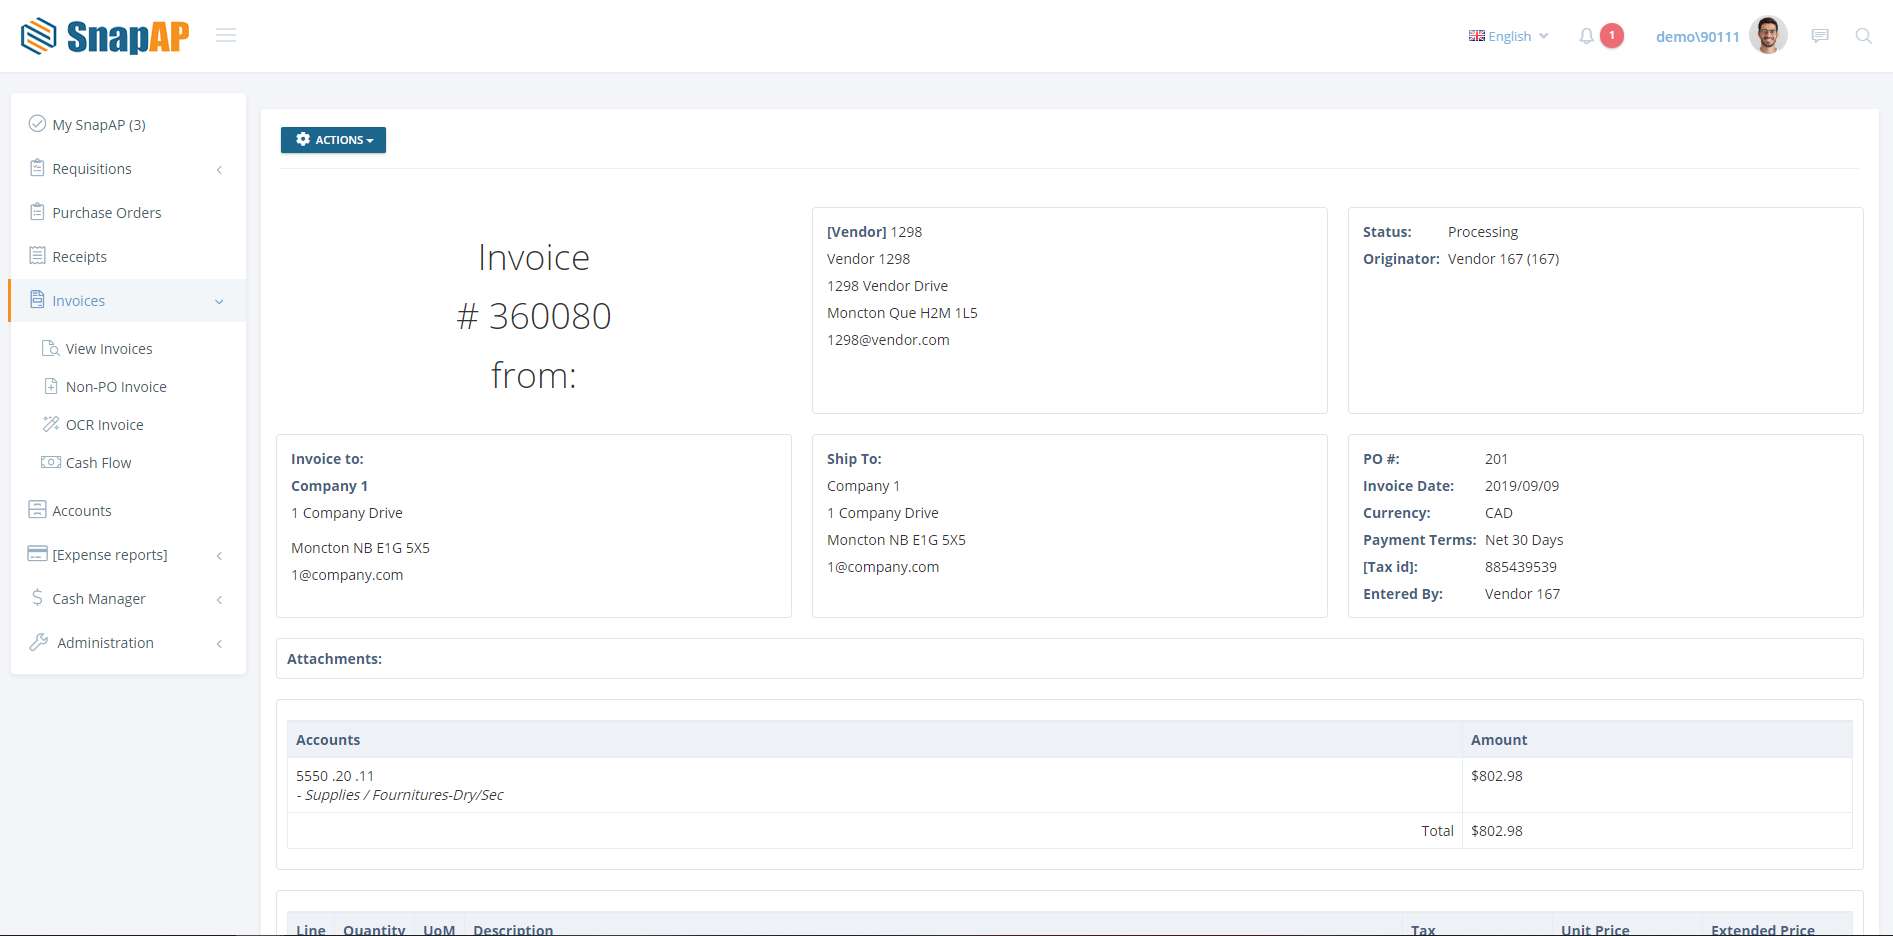The height and width of the screenshot is (936, 1893).
Task: Open the Receipts menu item
Action: [x=128, y=256]
